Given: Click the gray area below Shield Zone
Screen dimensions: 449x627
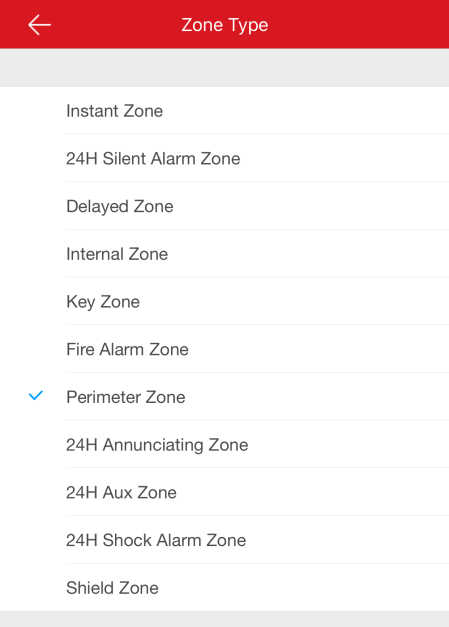Looking at the screenshot, I should (x=224, y=619).
